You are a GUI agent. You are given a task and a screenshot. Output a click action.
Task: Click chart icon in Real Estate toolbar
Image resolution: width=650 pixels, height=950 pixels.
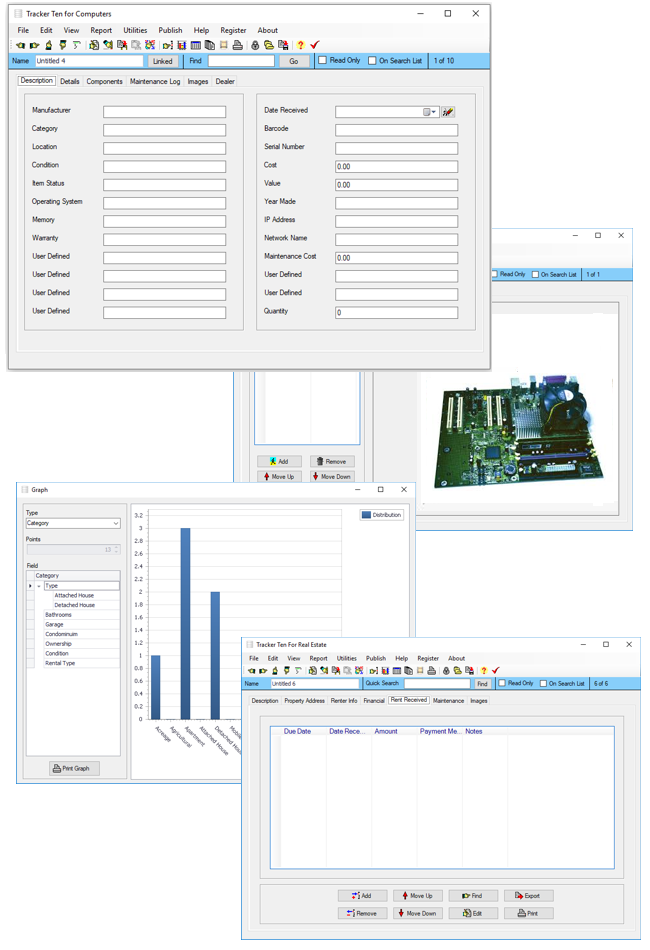tap(385, 671)
